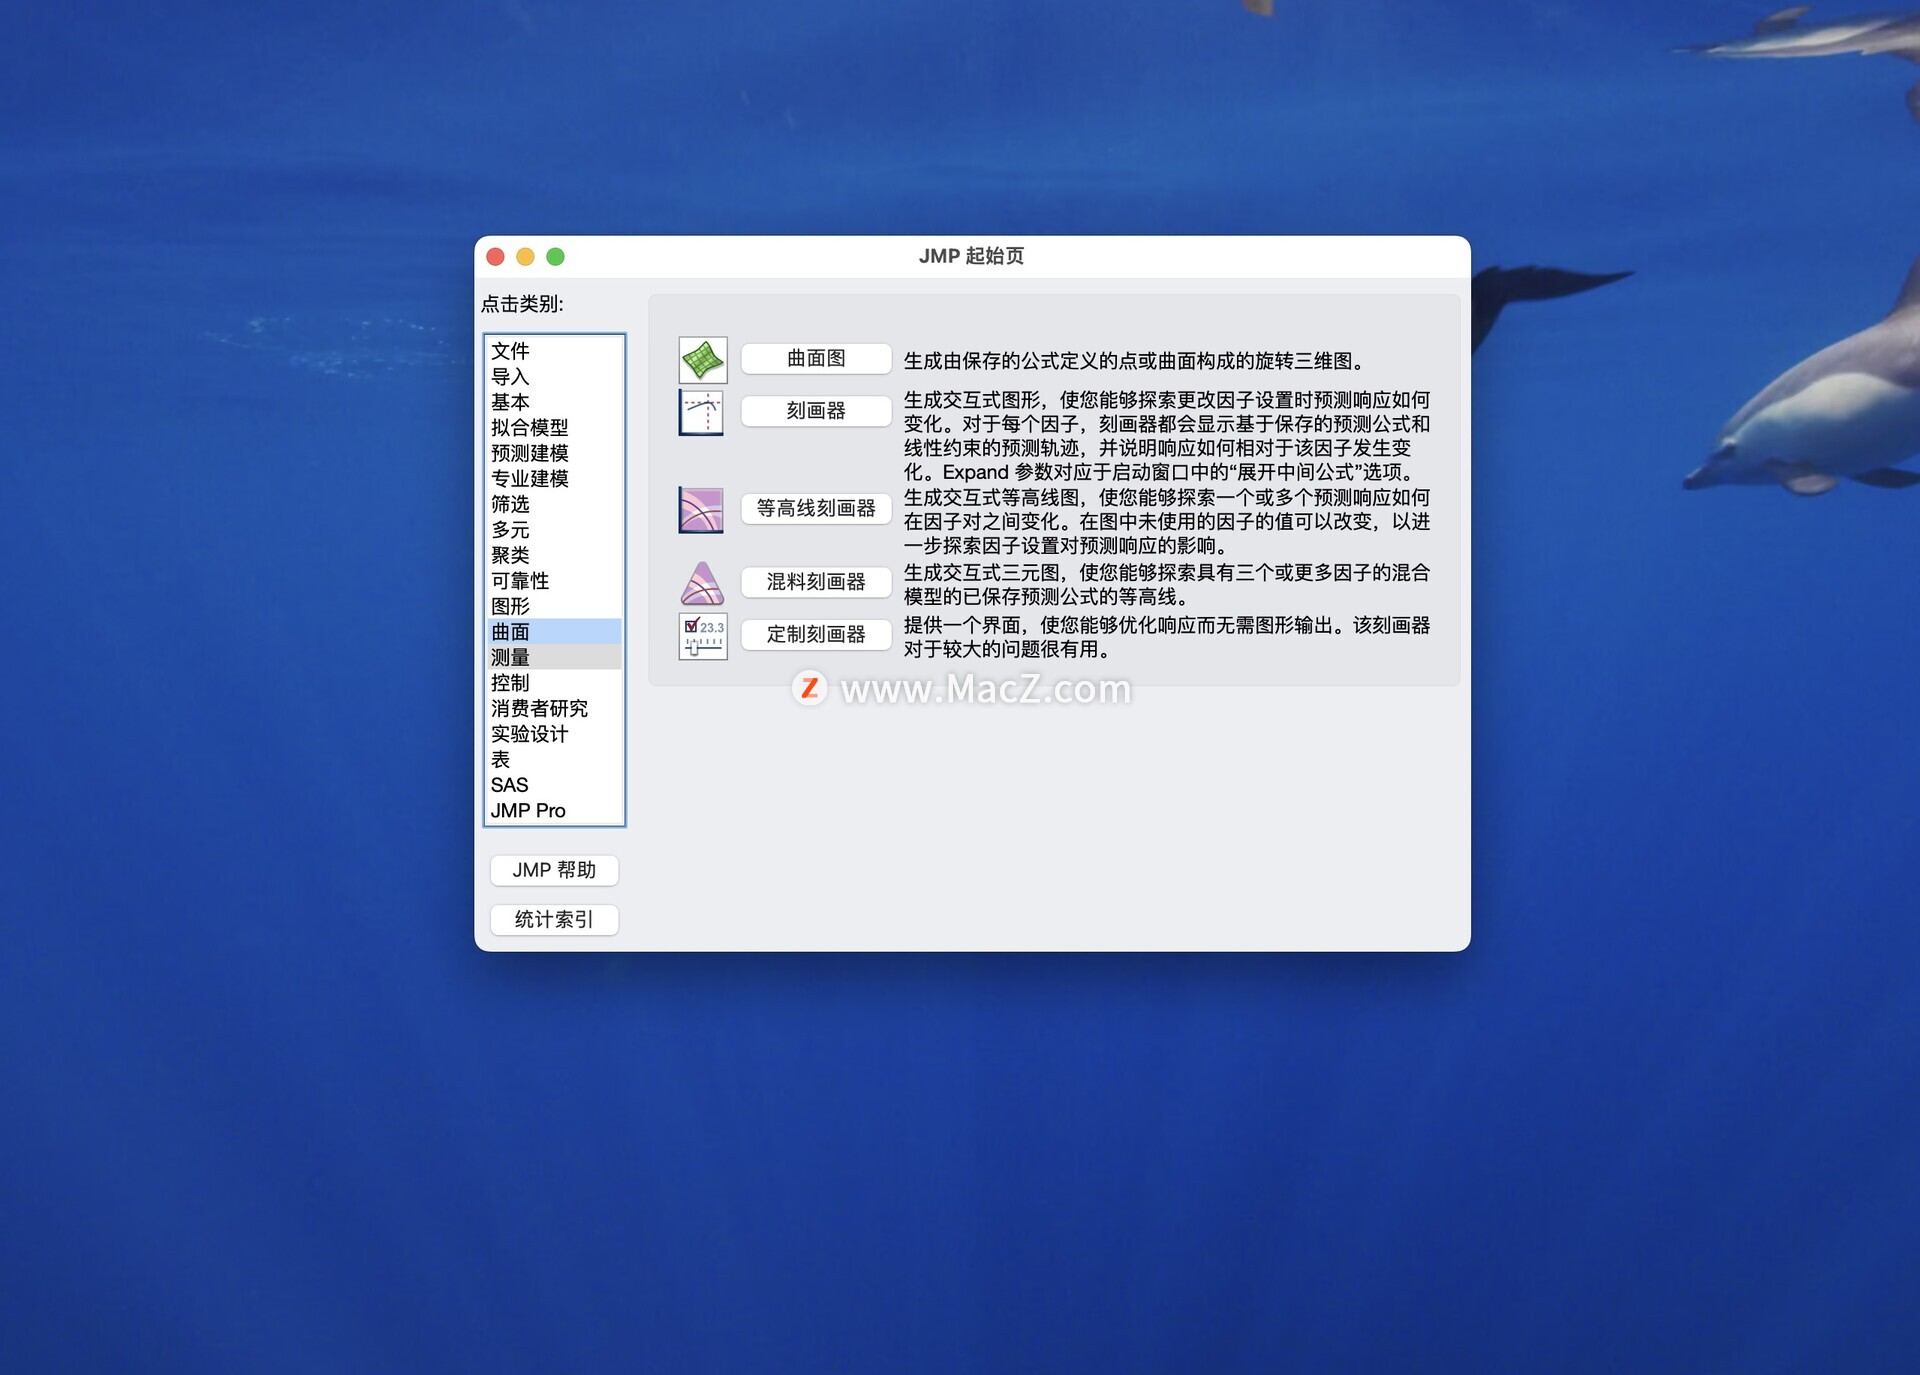This screenshot has width=1920, height=1375.
Task: Select the 消费者研究 category
Action: pos(554,709)
